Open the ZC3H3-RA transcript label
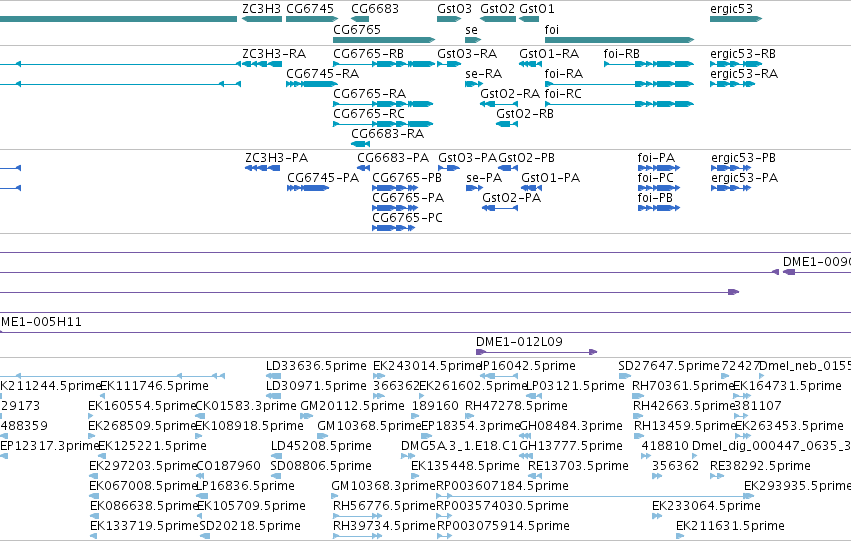The height and width of the screenshot is (541, 851). [x=274, y=54]
